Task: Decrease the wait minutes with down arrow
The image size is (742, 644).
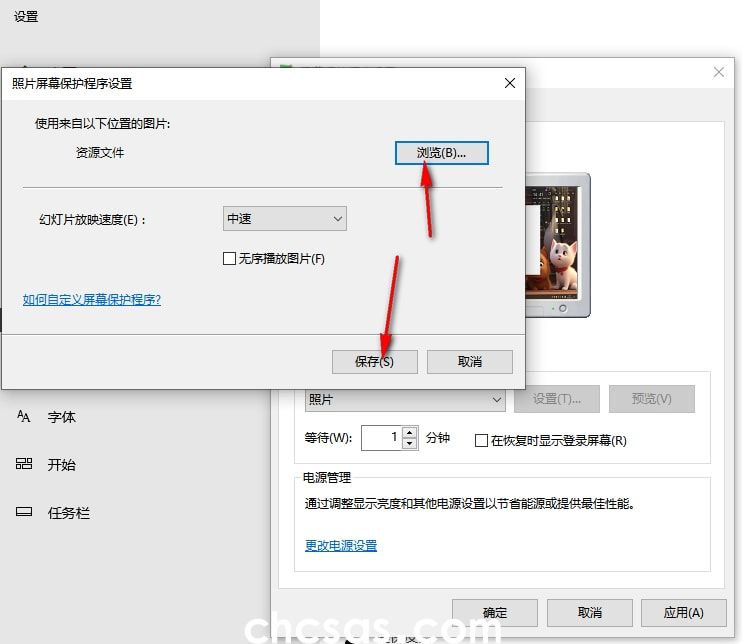Action: pos(410,444)
